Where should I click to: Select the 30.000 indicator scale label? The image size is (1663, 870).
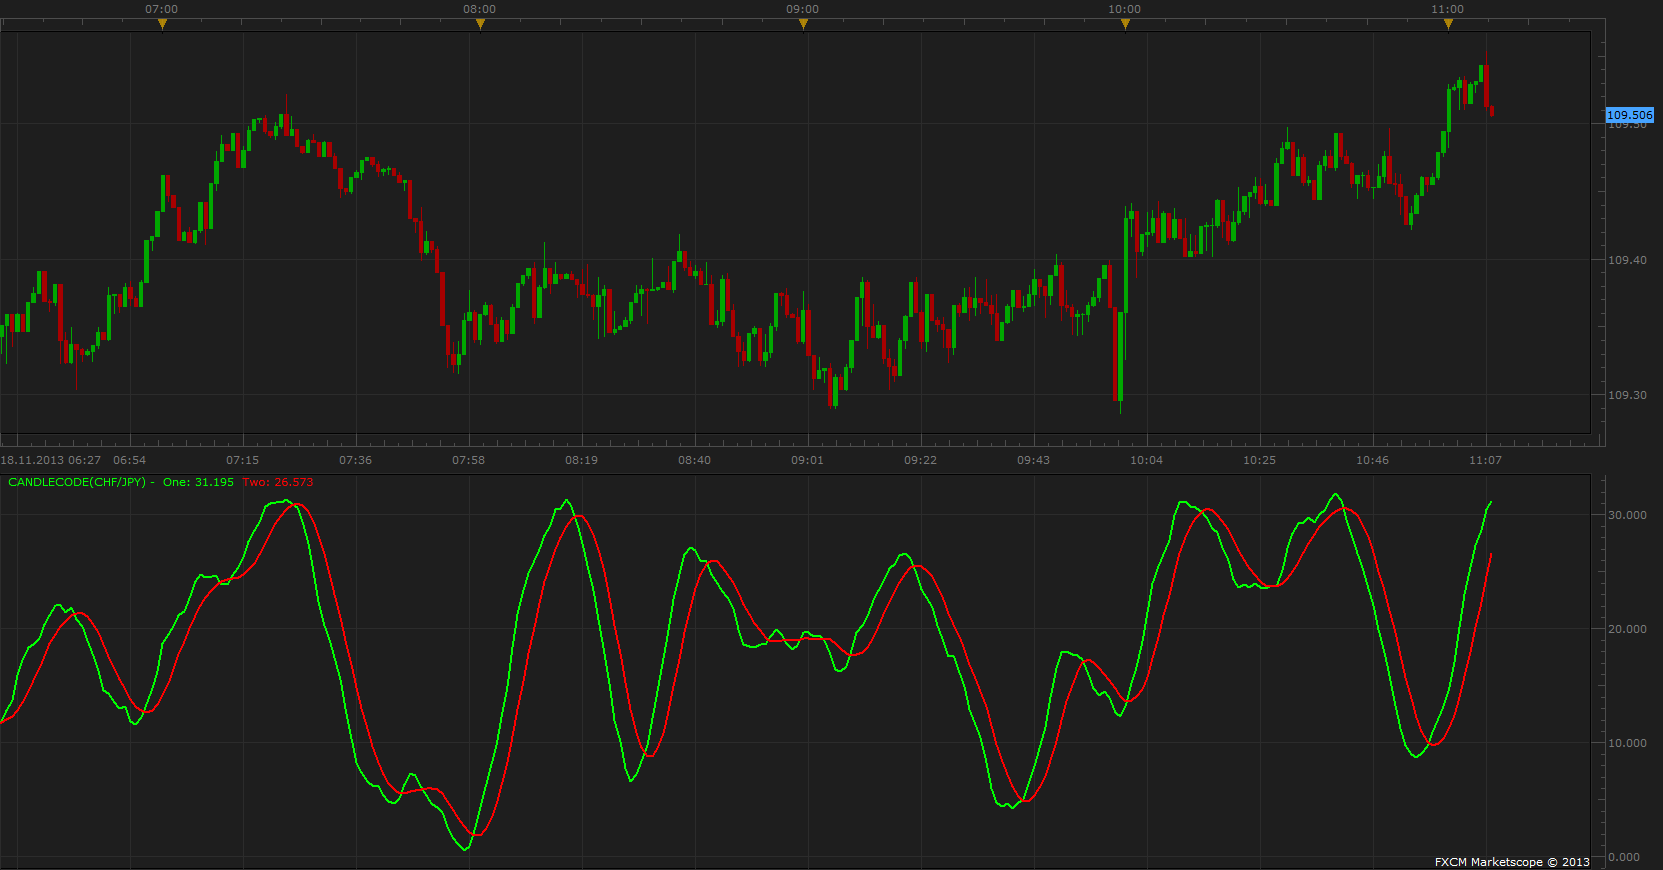click(x=1627, y=515)
